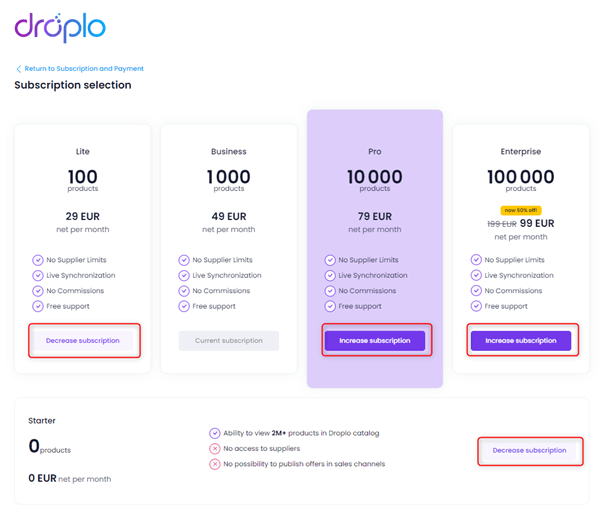Decrease subscription to the Starter plan

pyautogui.click(x=529, y=450)
